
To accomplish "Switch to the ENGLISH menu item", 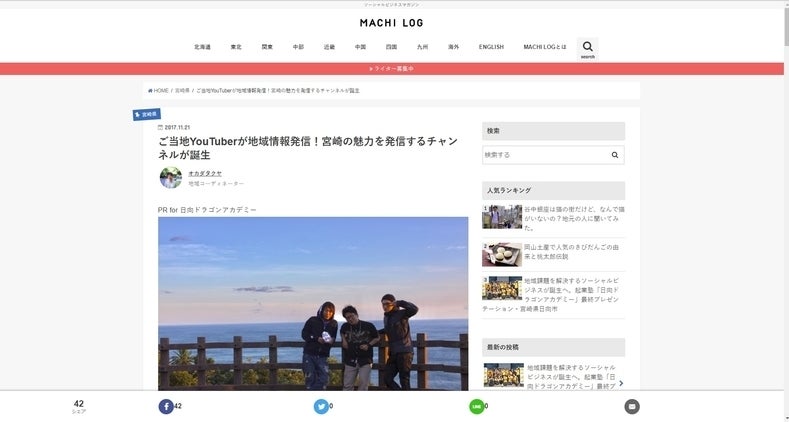I will [491, 47].
